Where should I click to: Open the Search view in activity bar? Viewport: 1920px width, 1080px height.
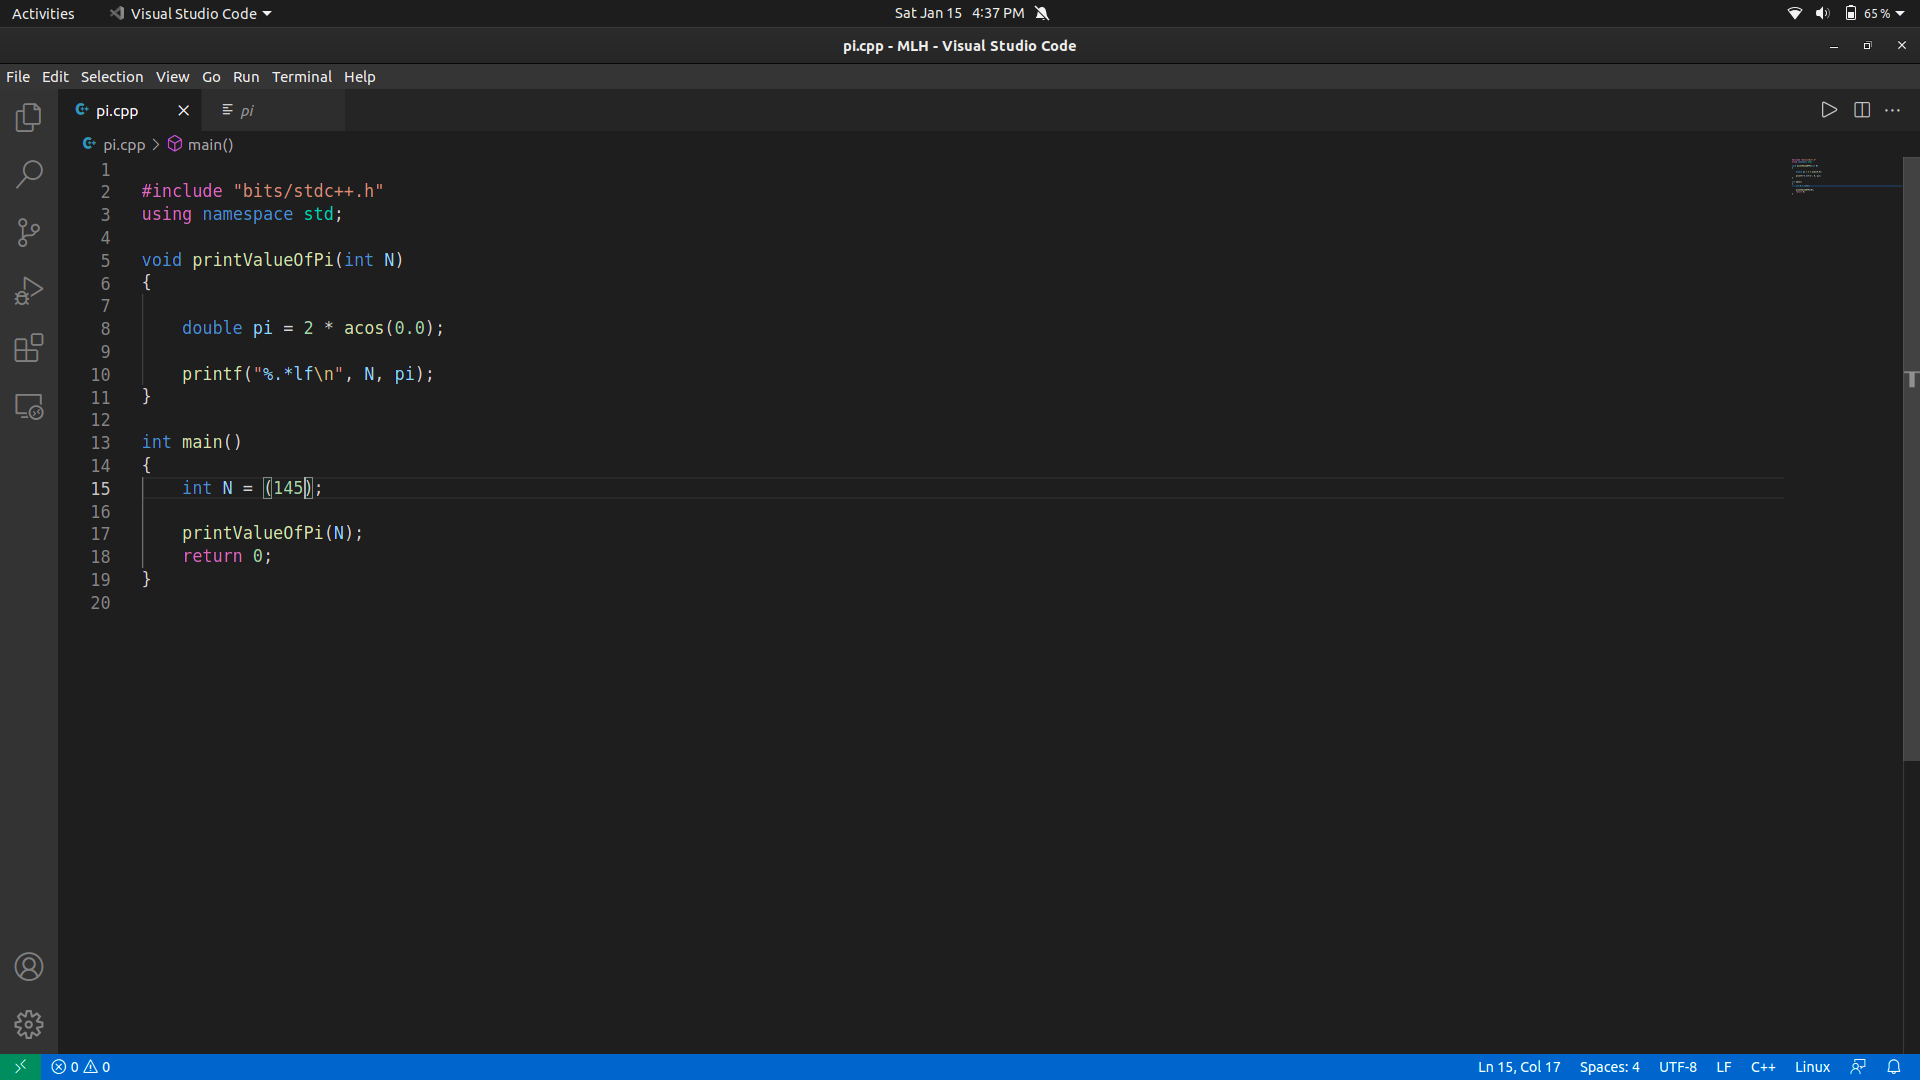click(x=29, y=174)
